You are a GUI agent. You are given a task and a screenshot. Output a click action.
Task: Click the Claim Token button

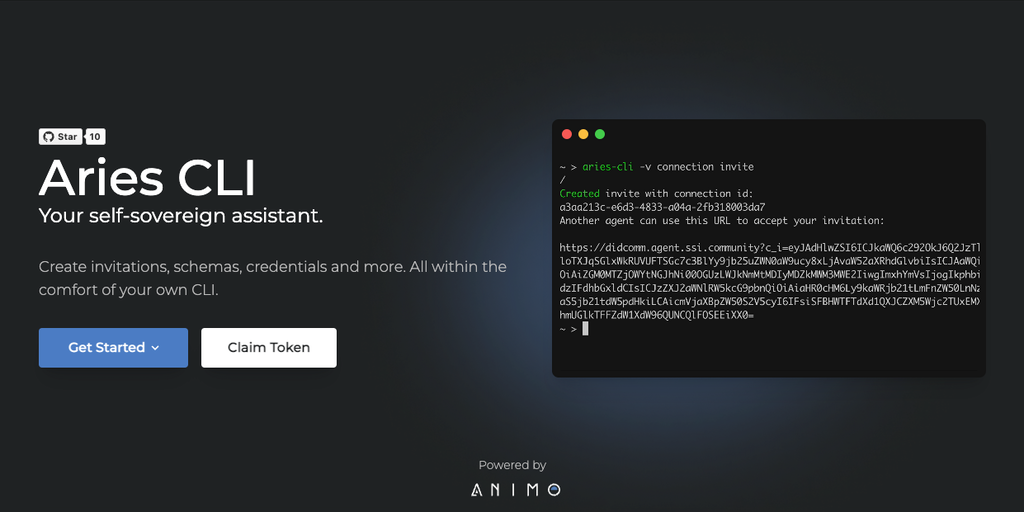(x=269, y=347)
